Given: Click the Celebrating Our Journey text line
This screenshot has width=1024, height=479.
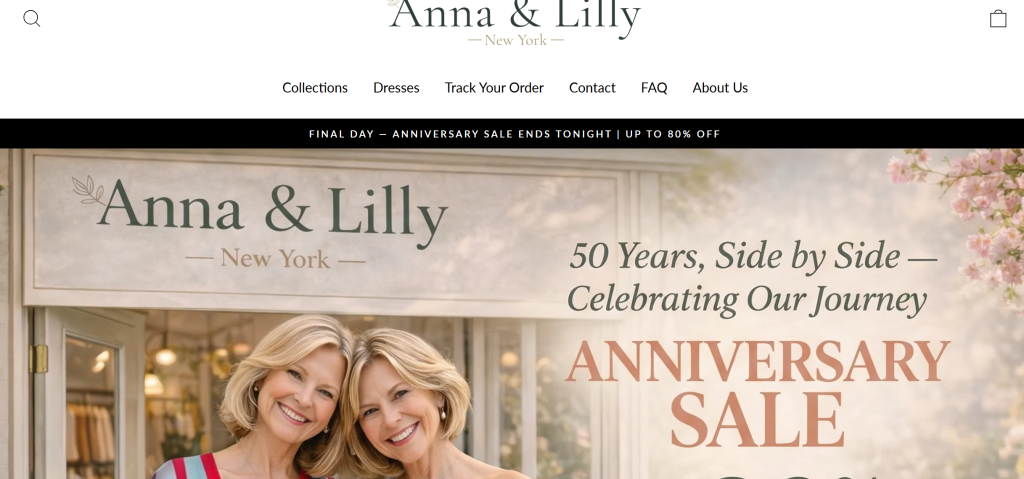Looking at the screenshot, I should point(746,300).
